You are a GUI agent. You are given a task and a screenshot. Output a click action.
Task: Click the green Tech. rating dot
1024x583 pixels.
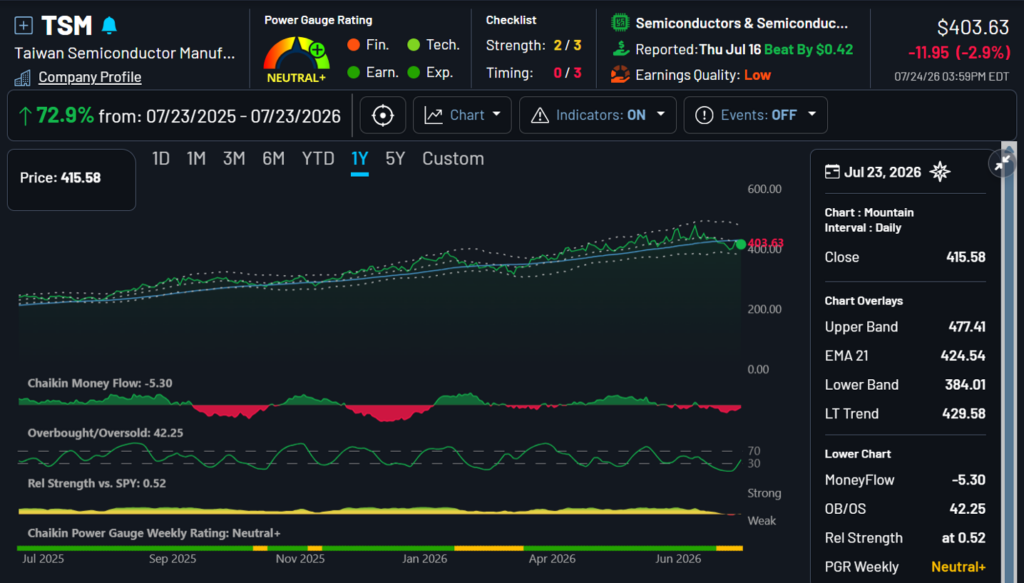[413, 45]
